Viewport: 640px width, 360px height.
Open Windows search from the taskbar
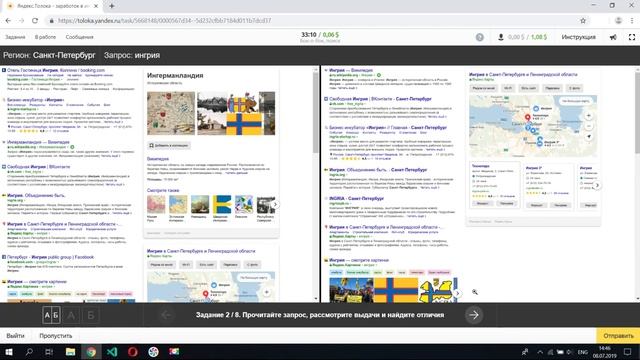pyautogui.click(x=29, y=352)
